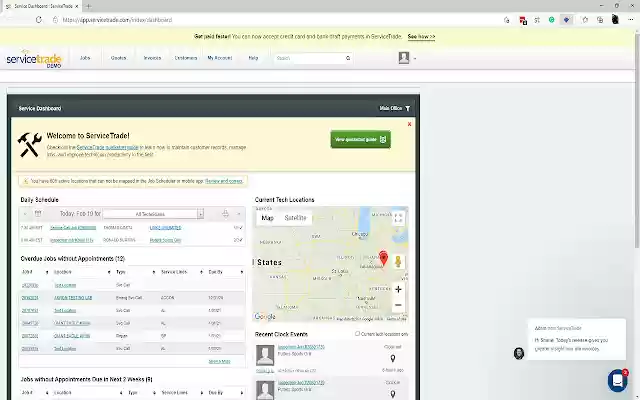This screenshot has width=640, height=400.
Task: Click second clock event tech avatar
Action: click(x=265, y=390)
